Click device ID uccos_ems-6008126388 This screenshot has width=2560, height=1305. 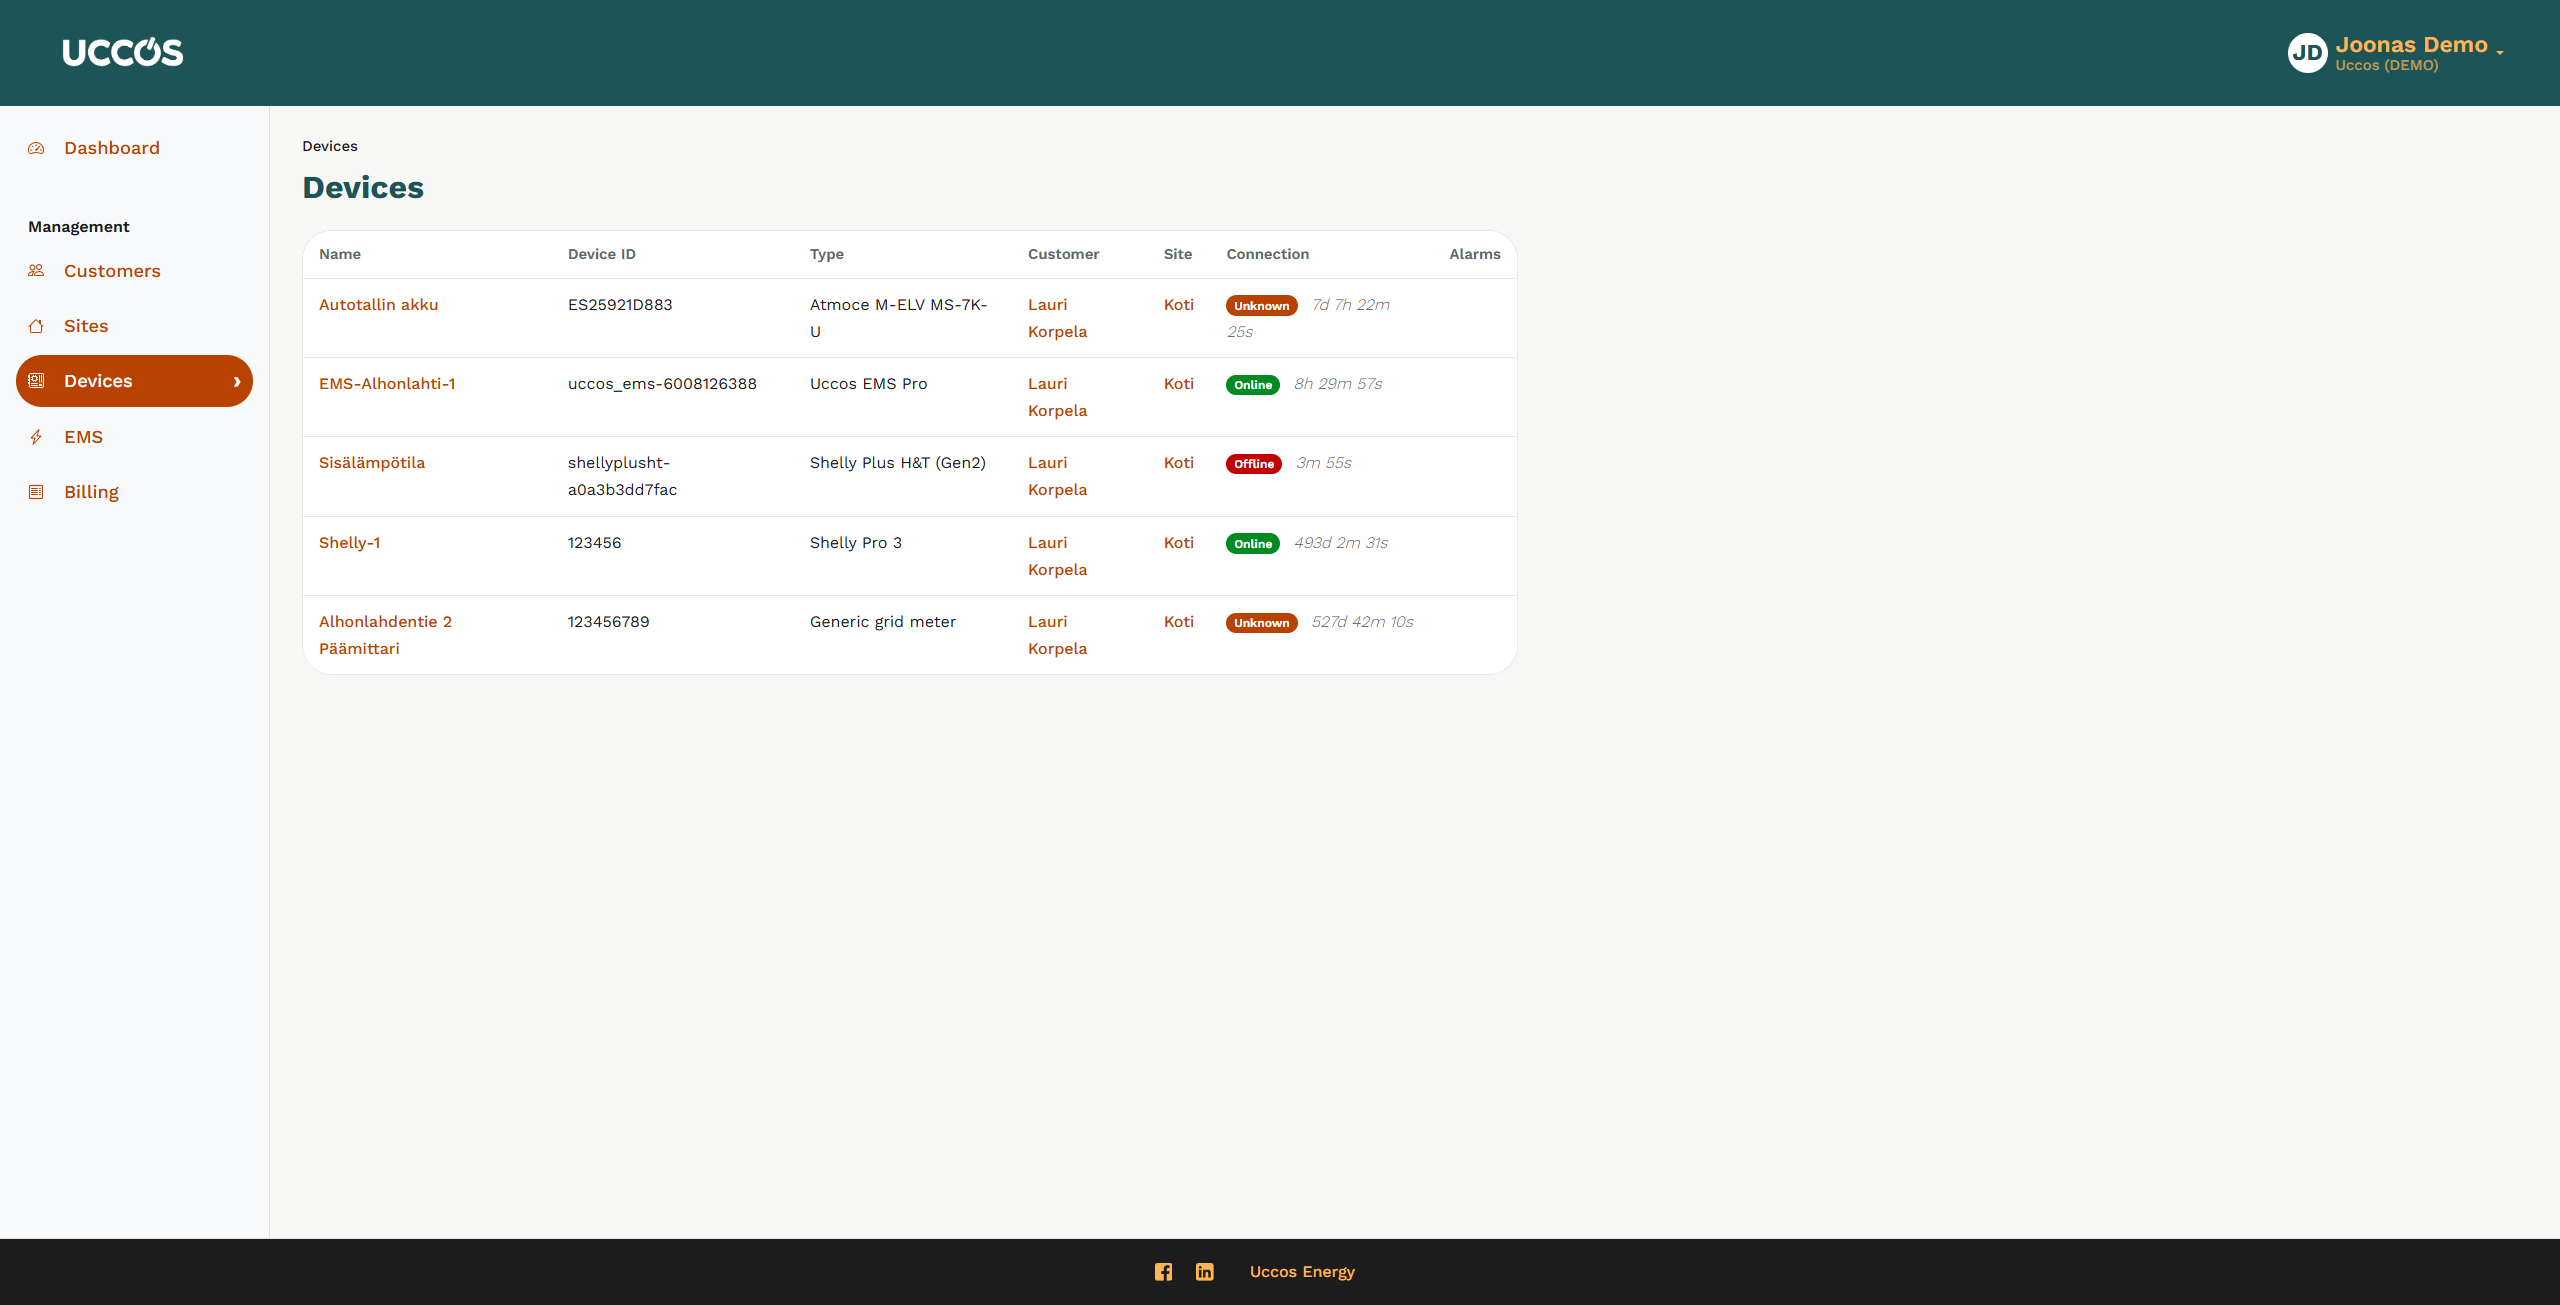coord(662,384)
